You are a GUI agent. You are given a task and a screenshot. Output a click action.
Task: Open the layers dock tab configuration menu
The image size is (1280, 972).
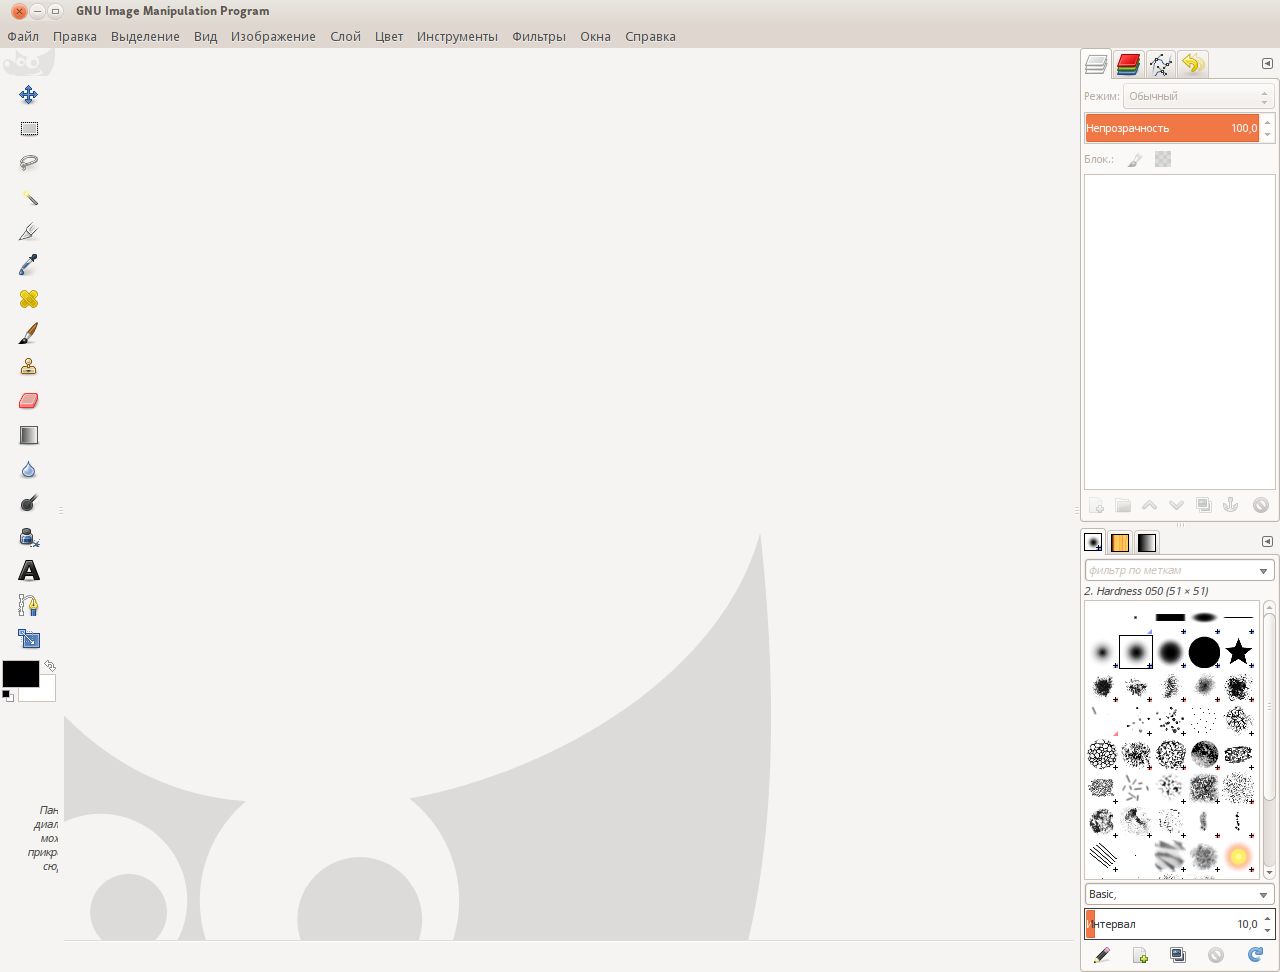tap(1267, 63)
